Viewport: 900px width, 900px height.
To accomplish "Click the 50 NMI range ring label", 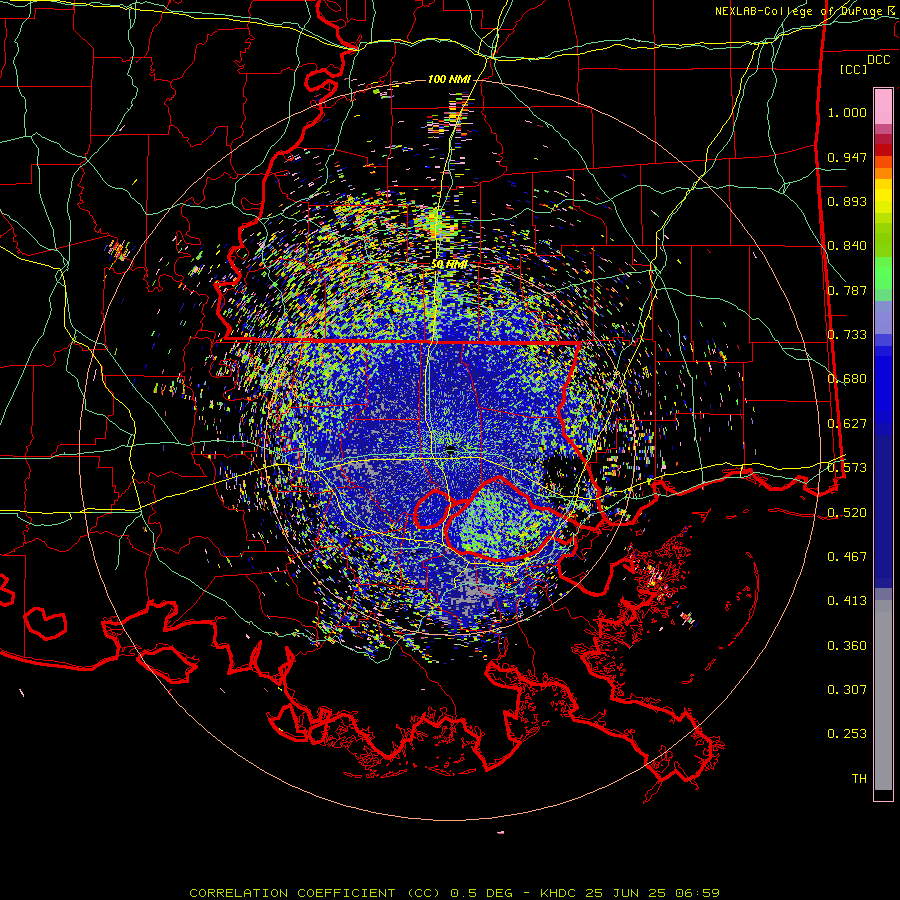I will [449, 265].
